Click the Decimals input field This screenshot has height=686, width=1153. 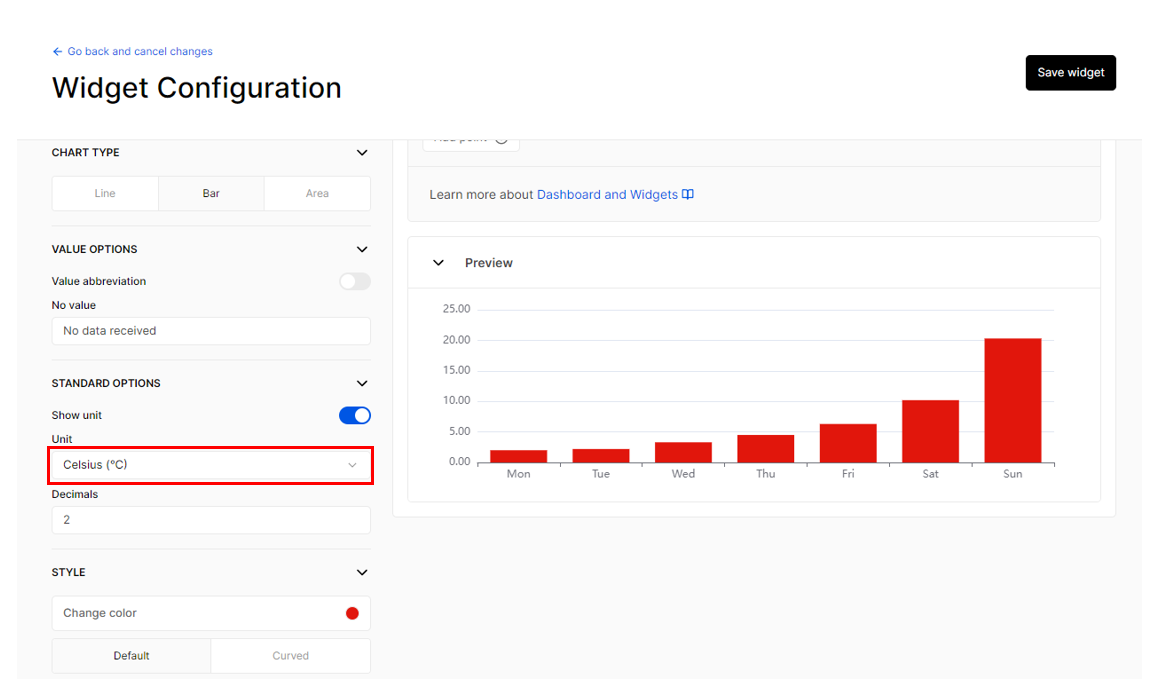(211, 521)
